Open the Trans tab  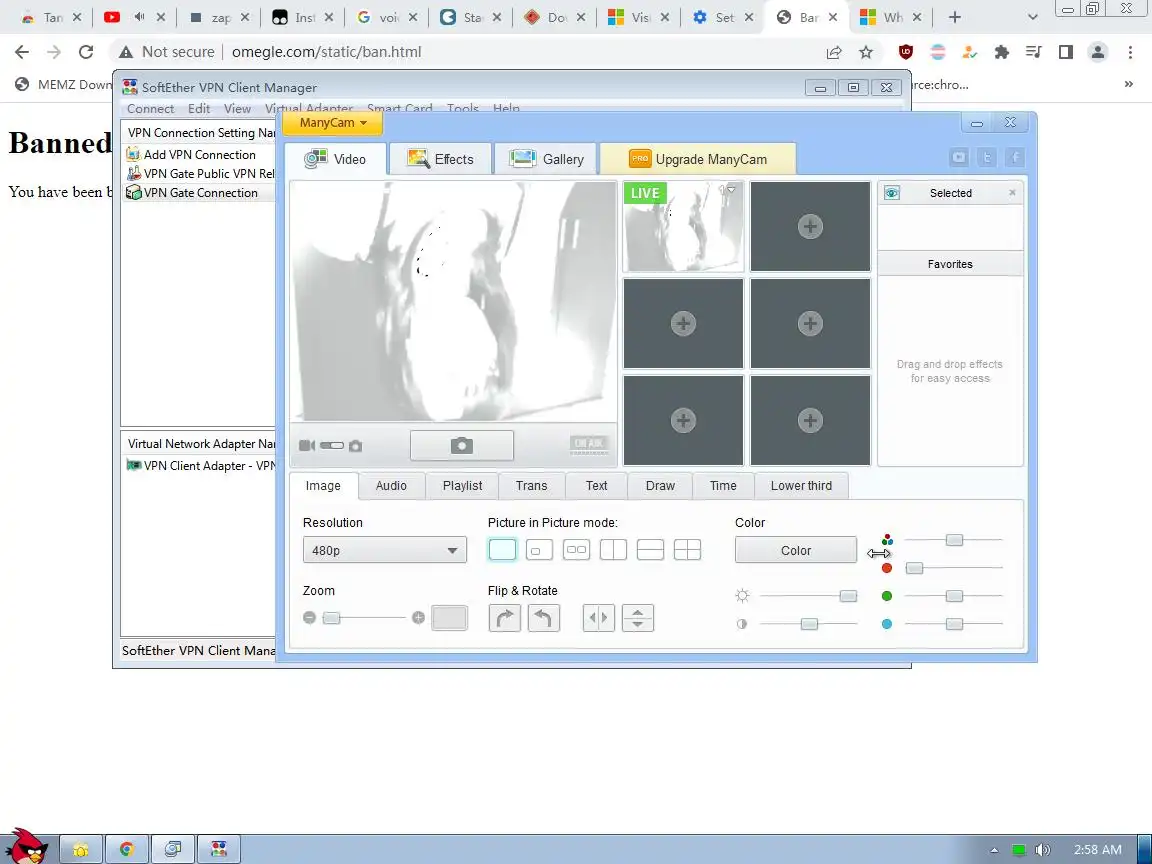pos(531,486)
